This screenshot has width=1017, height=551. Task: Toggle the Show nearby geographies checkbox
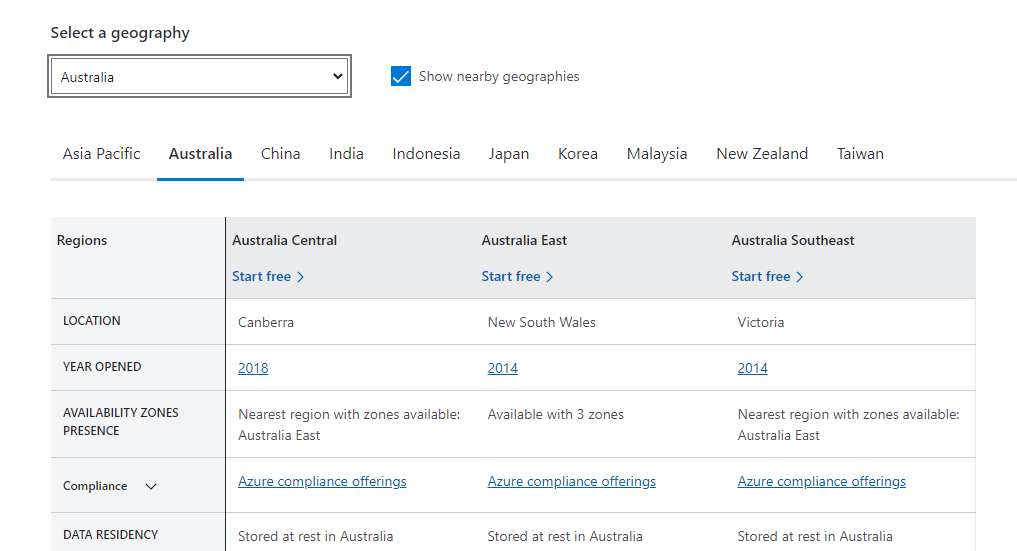click(x=401, y=77)
